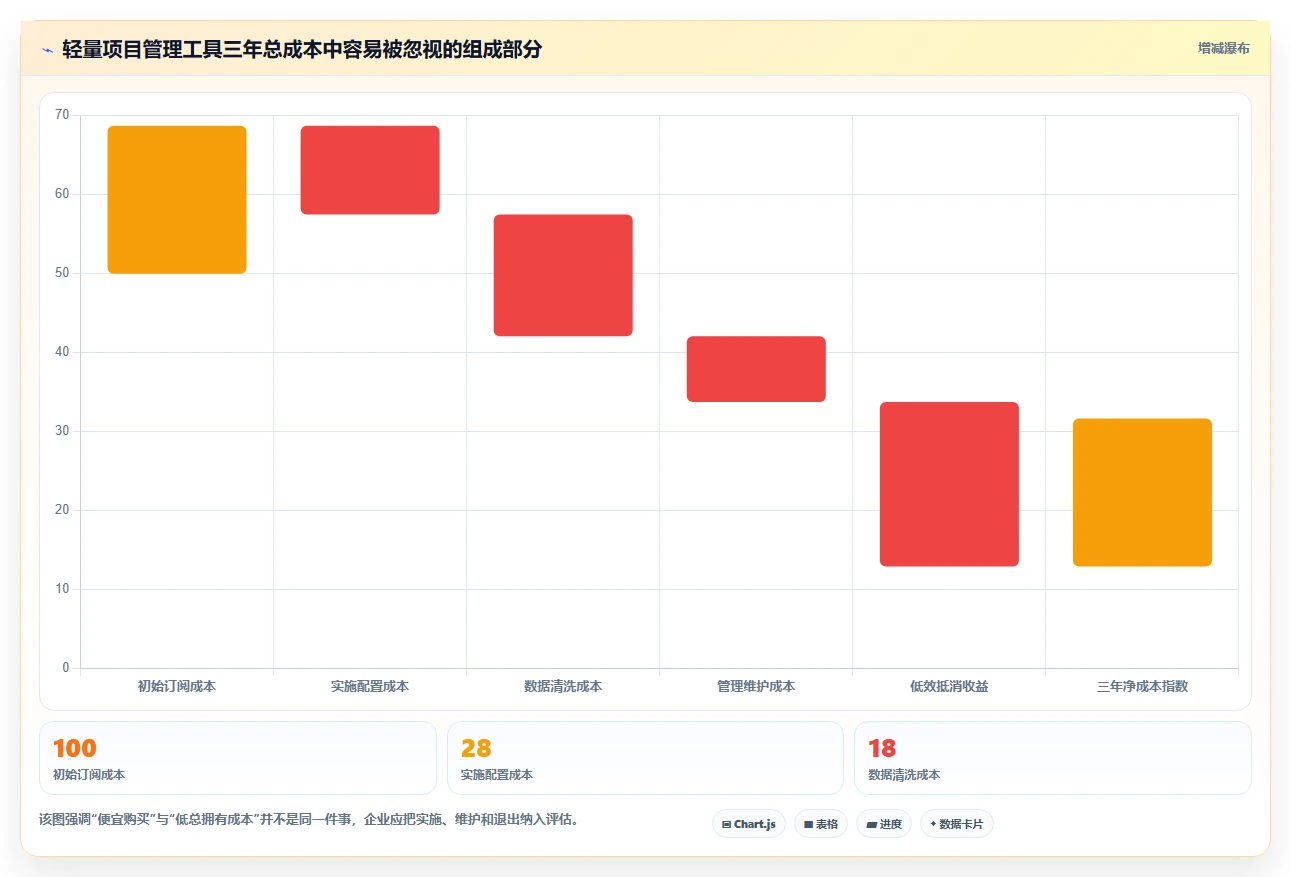Click 实施配置成本 caption in KPI card

[497, 775]
